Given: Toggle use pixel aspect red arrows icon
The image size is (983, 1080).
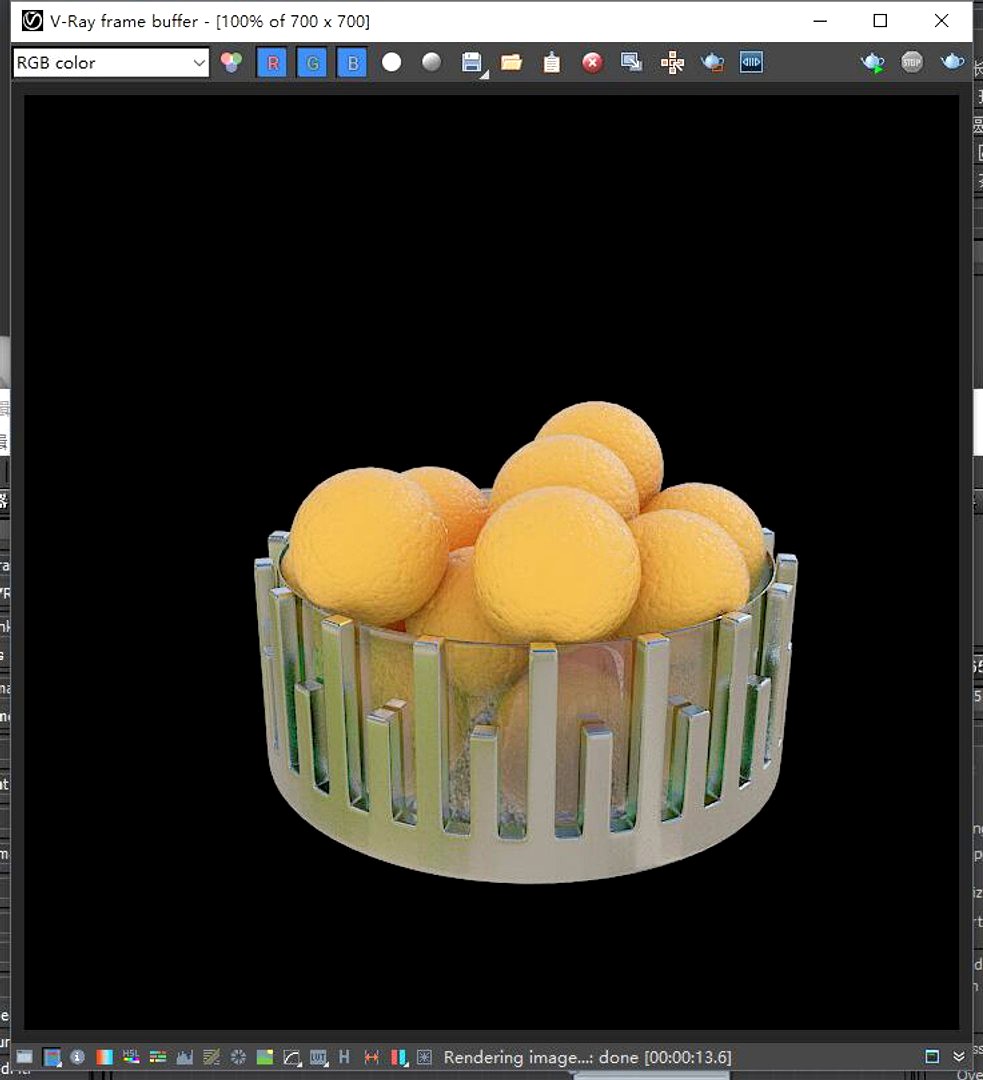Looking at the screenshot, I should [371, 1057].
